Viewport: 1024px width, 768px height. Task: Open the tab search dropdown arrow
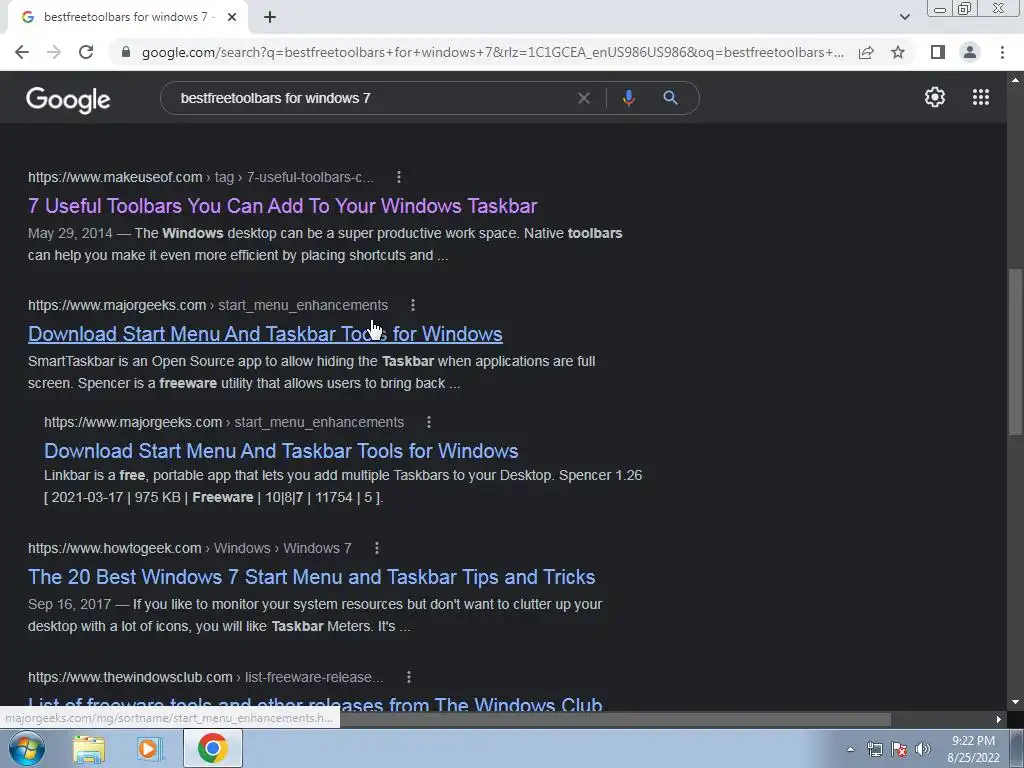(904, 17)
